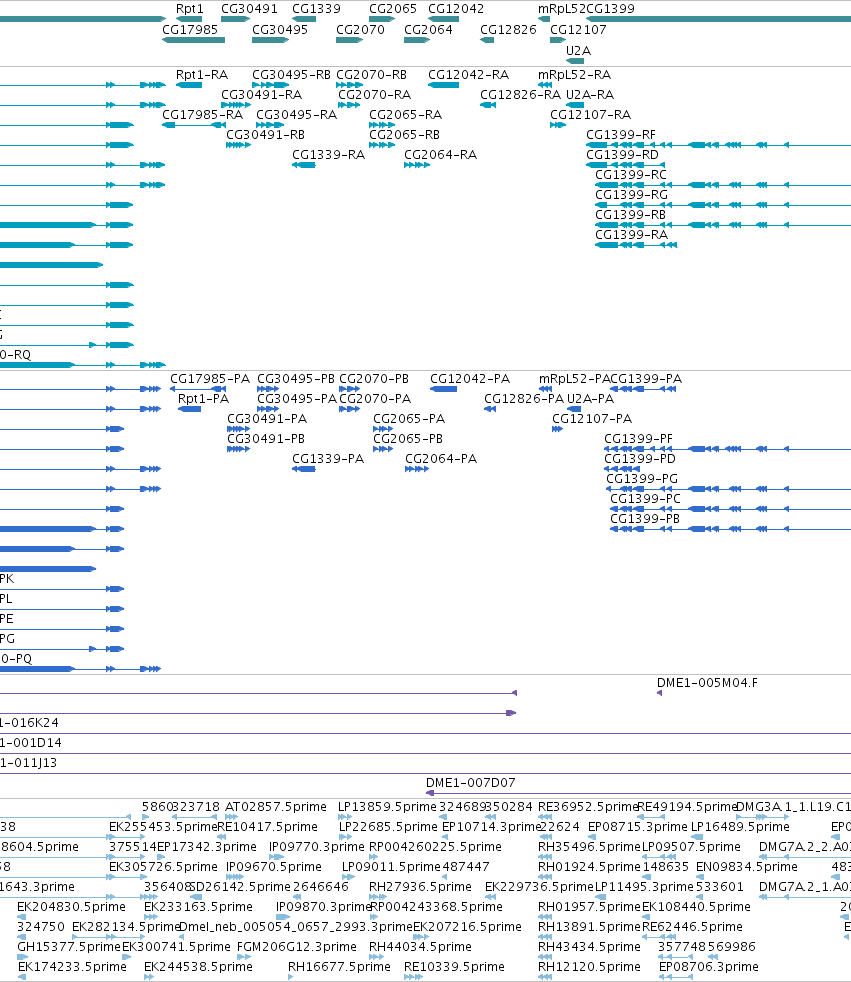Select protein CG2064-PA label
This screenshot has height=982, width=851.
click(x=441, y=459)
